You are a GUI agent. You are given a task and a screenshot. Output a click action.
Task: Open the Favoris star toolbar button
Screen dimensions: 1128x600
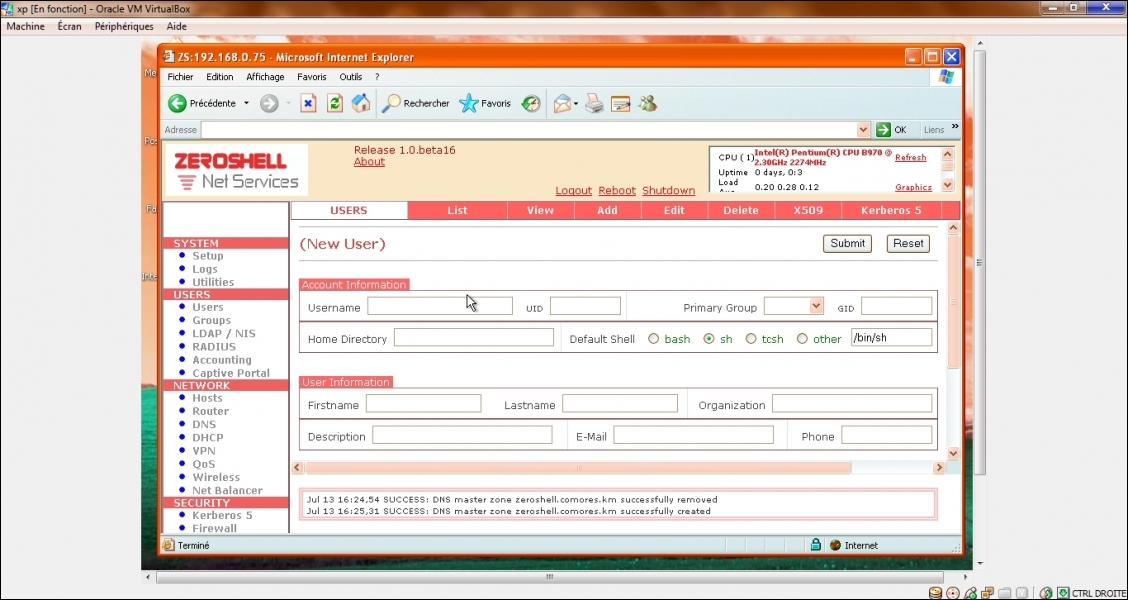pos(485,104)
